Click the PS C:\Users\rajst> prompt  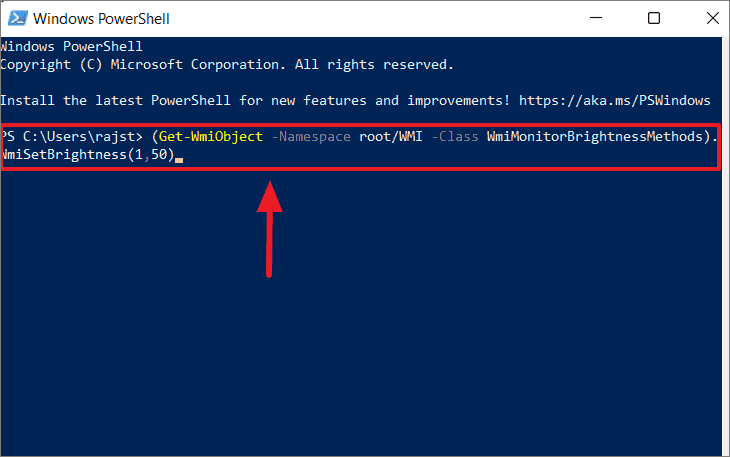[x=71, y=136]
